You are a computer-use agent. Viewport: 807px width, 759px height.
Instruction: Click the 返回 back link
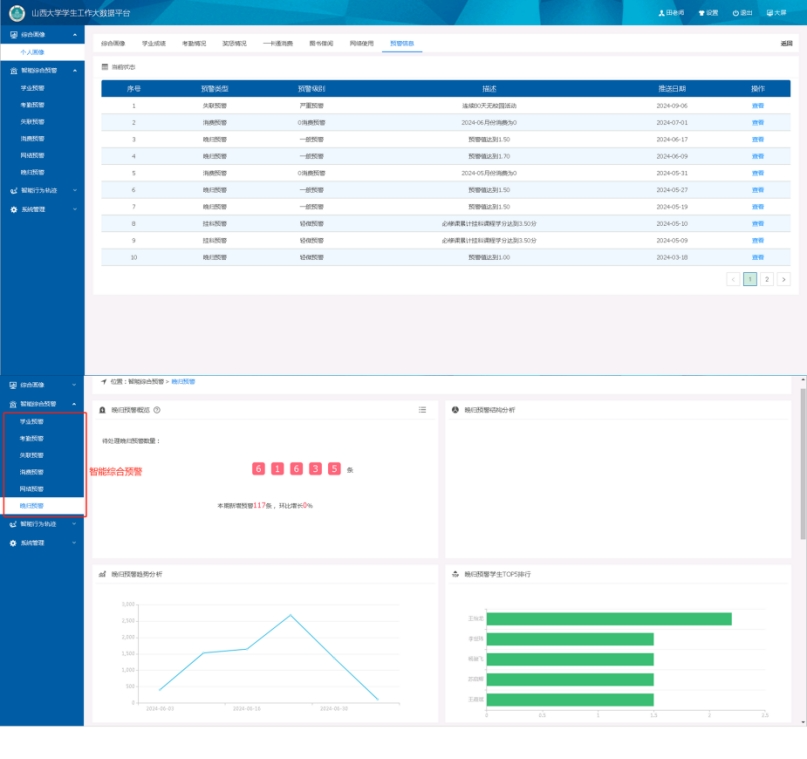[x=785, y=44]
